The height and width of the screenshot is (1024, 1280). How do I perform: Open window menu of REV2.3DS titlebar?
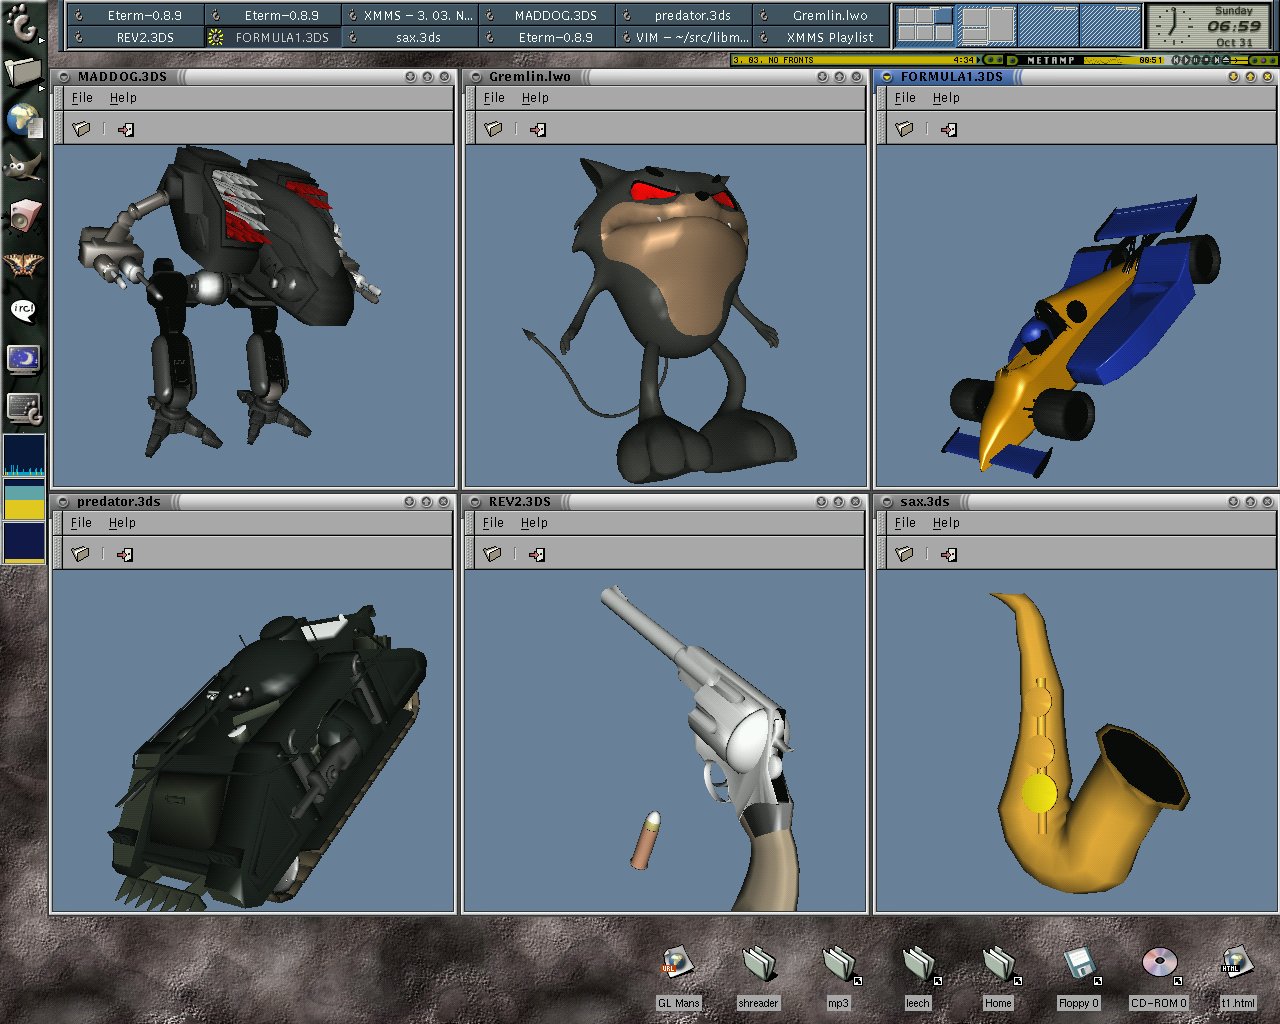(475, 502)
